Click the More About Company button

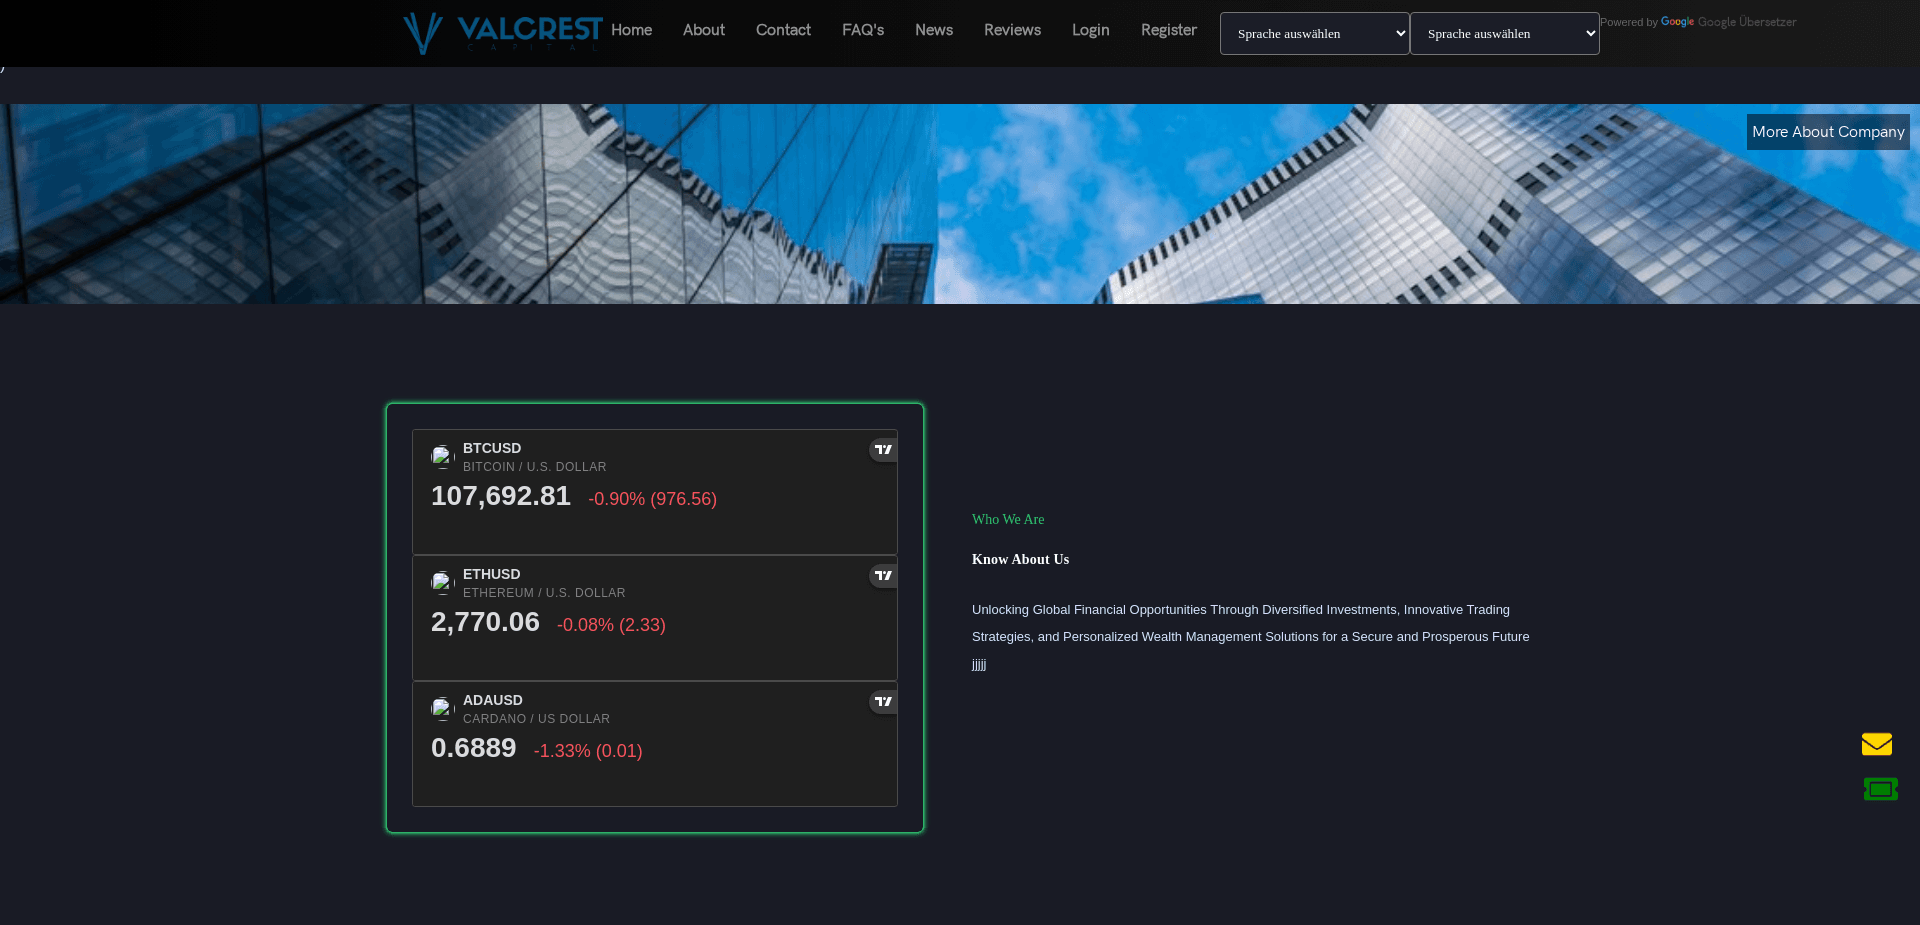coord(1827,131)
